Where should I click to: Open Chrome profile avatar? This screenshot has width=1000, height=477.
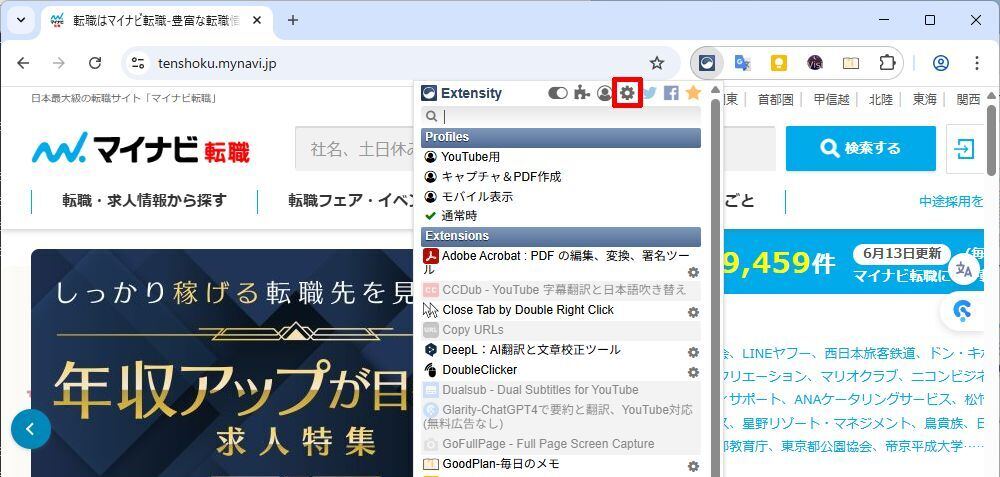click(941, 62)
